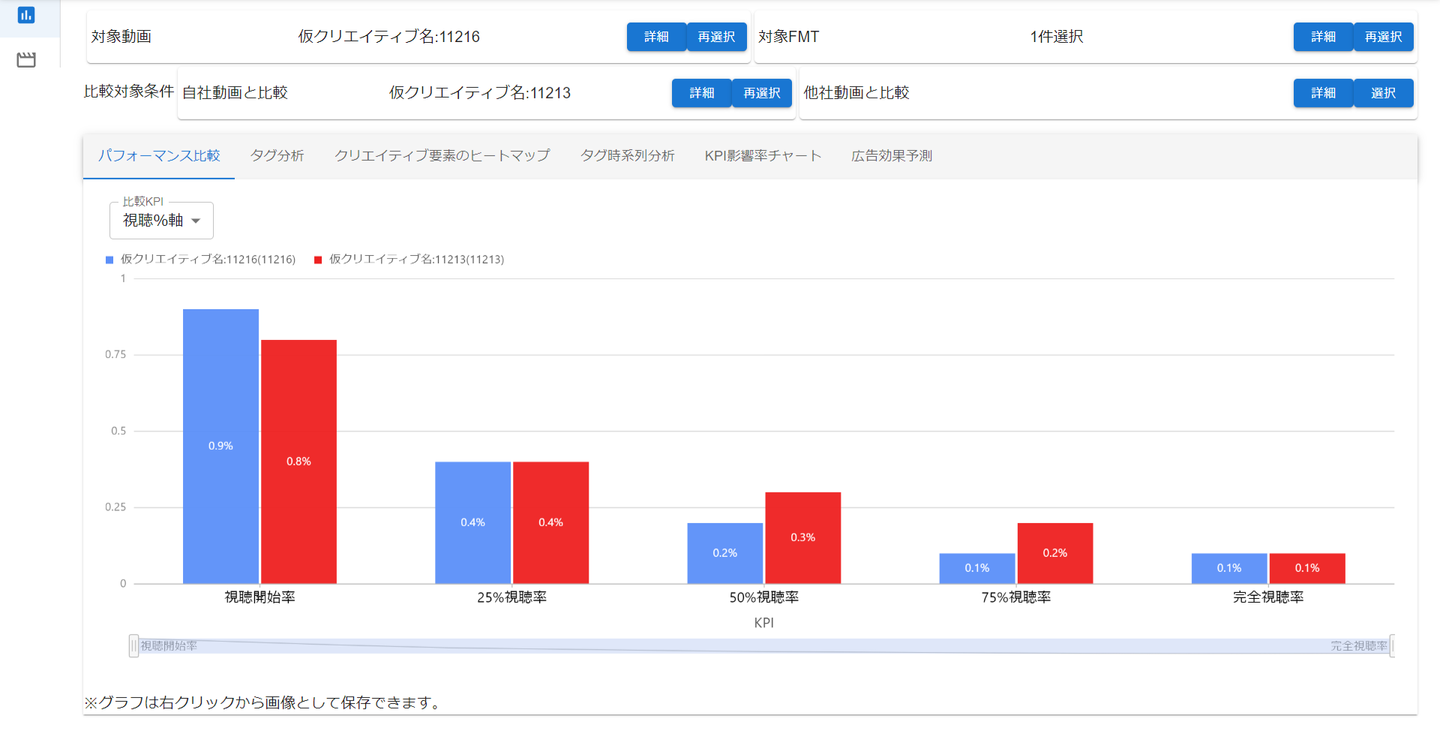
Task: Click 詳細 button for 対象FMT
Action: 1323,37
